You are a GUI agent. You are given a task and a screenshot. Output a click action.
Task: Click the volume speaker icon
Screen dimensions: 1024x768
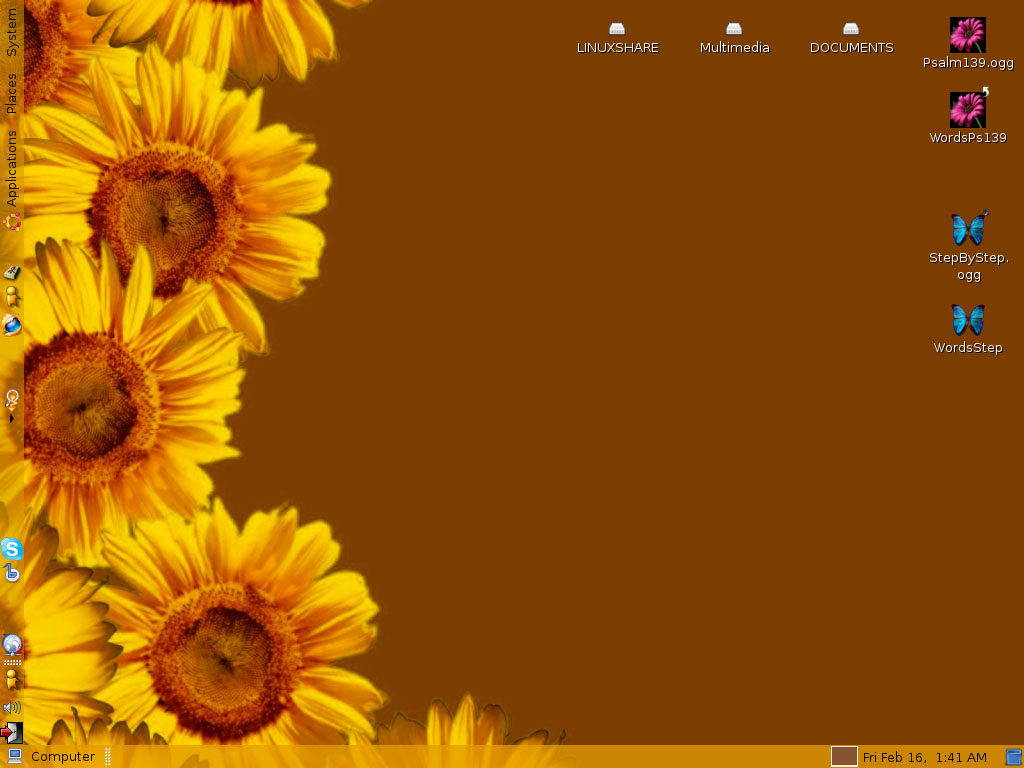point(12,708)
